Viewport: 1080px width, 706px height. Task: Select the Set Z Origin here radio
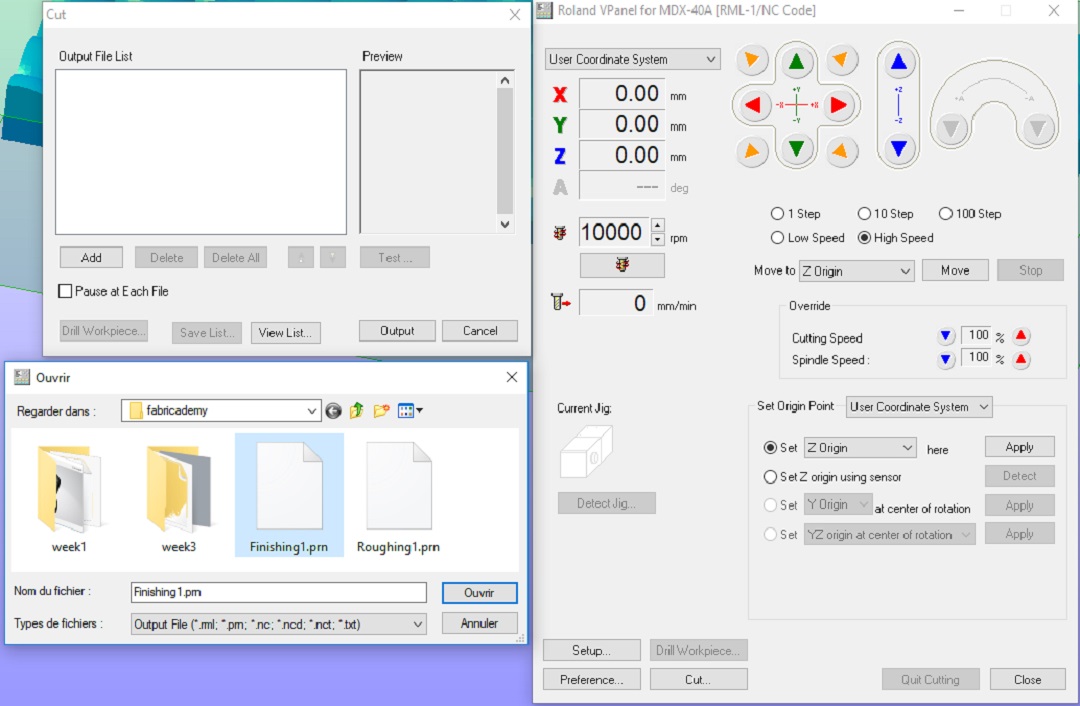click(770, 448)
